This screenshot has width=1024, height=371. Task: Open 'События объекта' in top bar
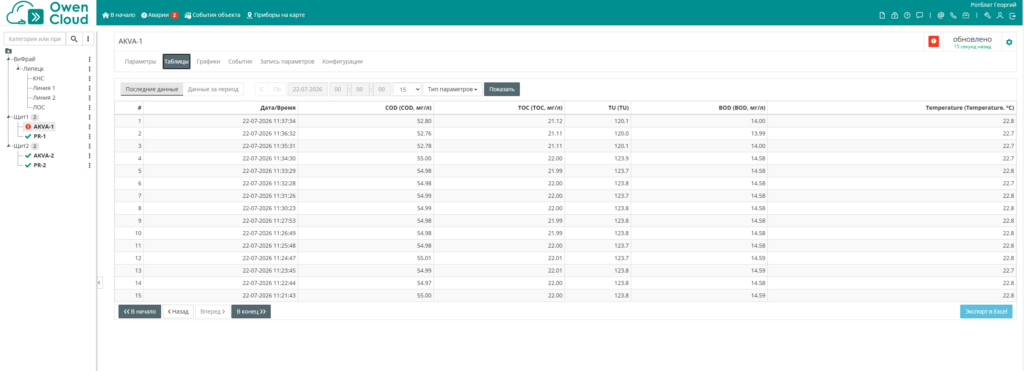(212, 15)
